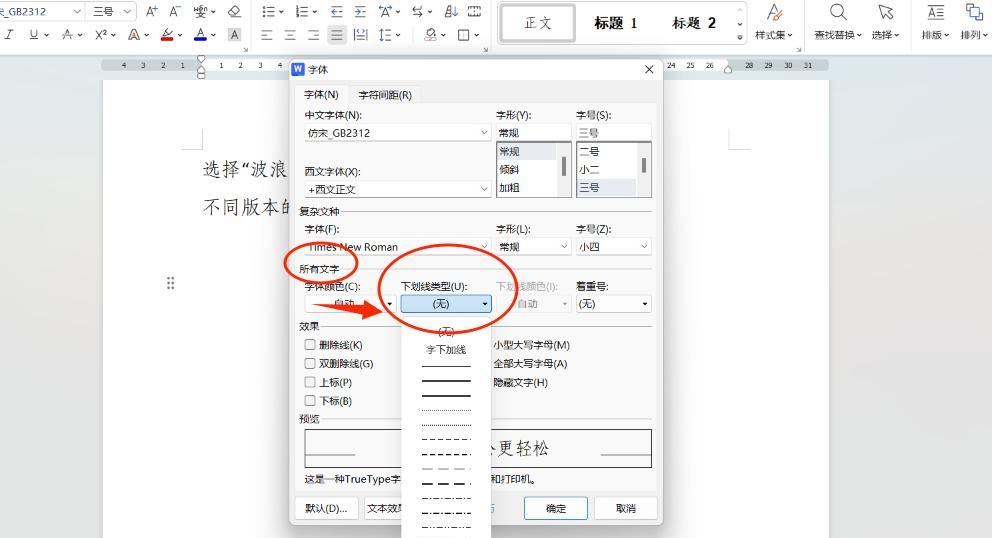
Task: Apply underline from the ribbon U icon
Action: pos(34,35)
